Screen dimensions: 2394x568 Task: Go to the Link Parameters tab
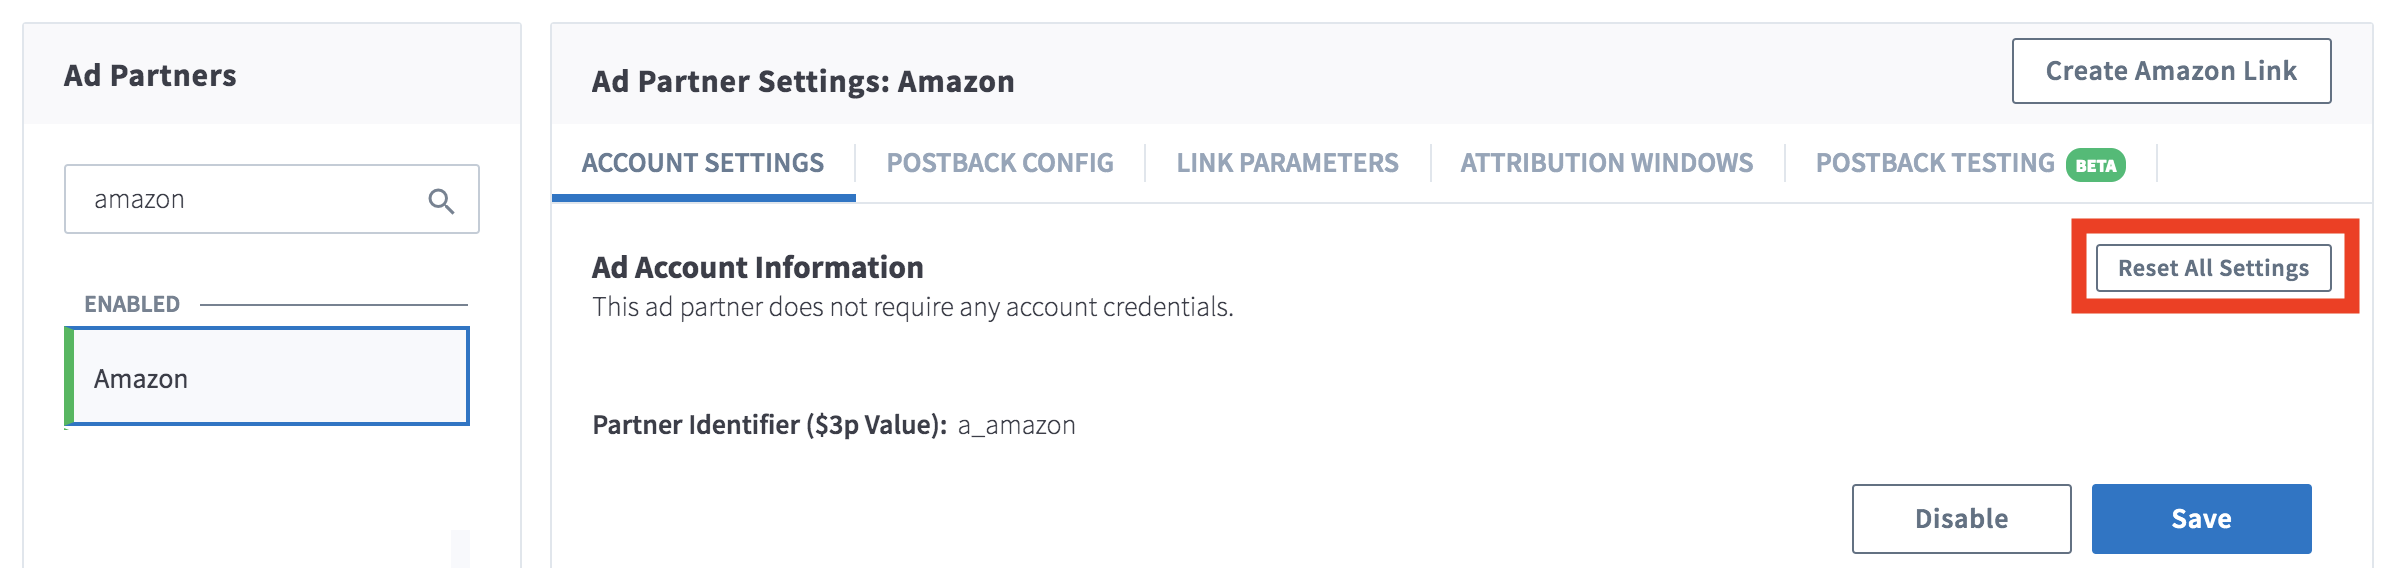coord(1287,163)
